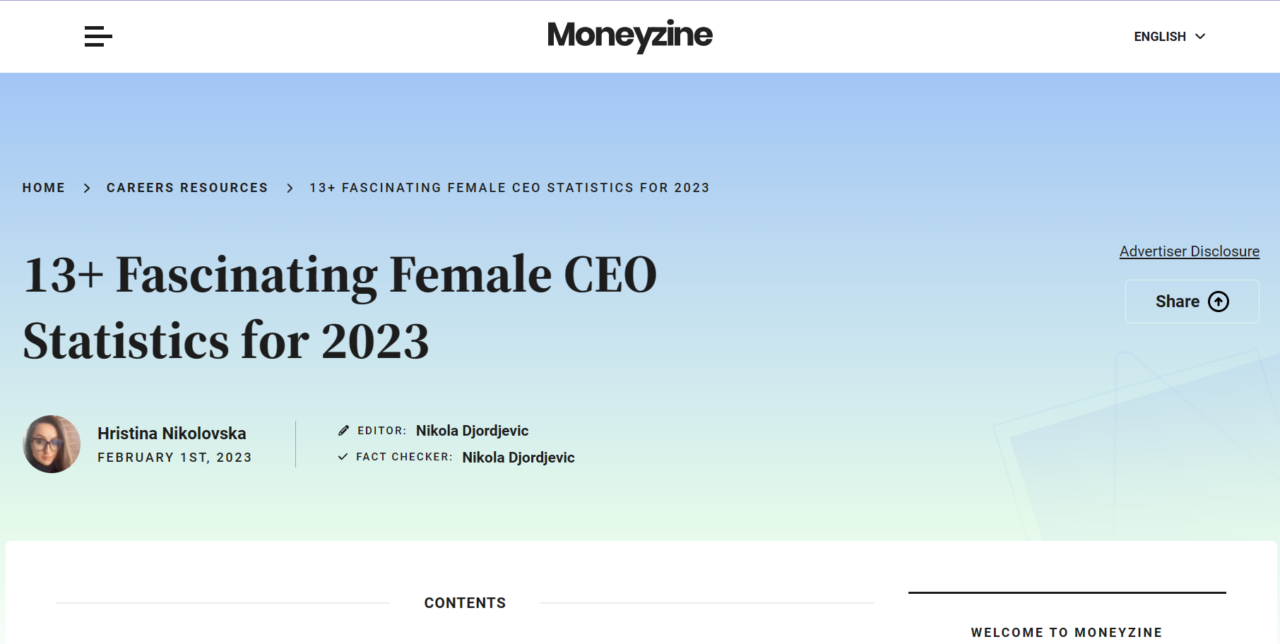Click the chevron beside ENGLISH
Screen dimensions: 1280x644
click(x=1200, y=37)
